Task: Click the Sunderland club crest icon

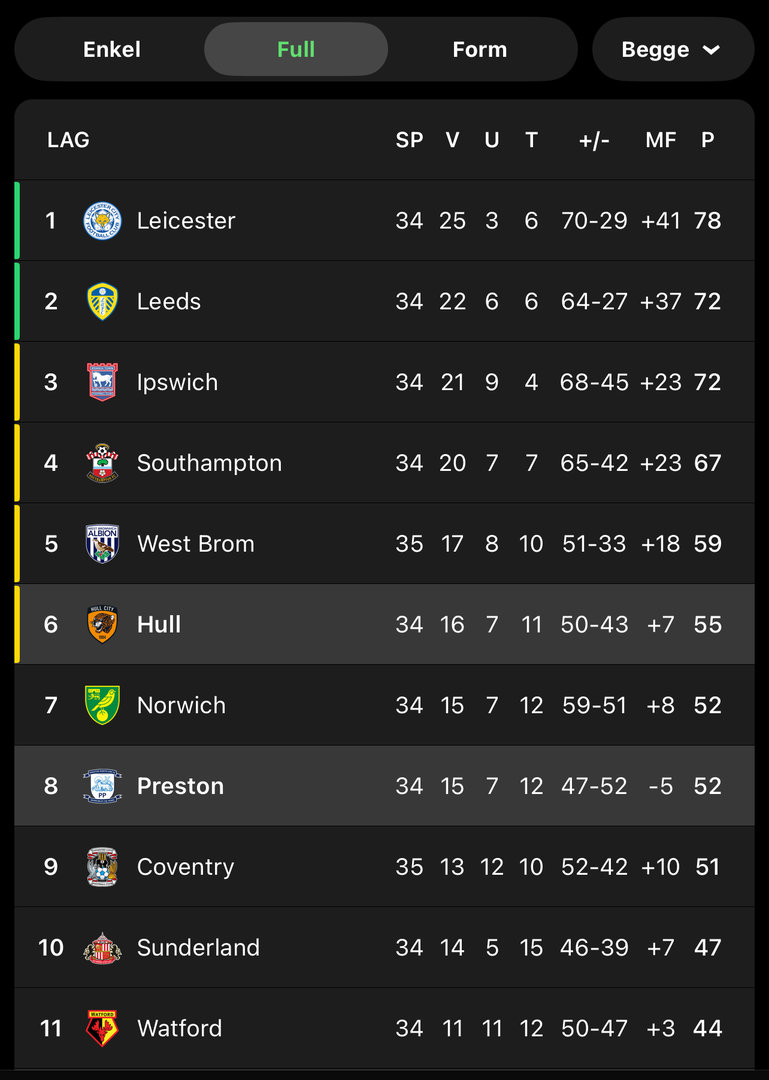Action: (102, 948)
